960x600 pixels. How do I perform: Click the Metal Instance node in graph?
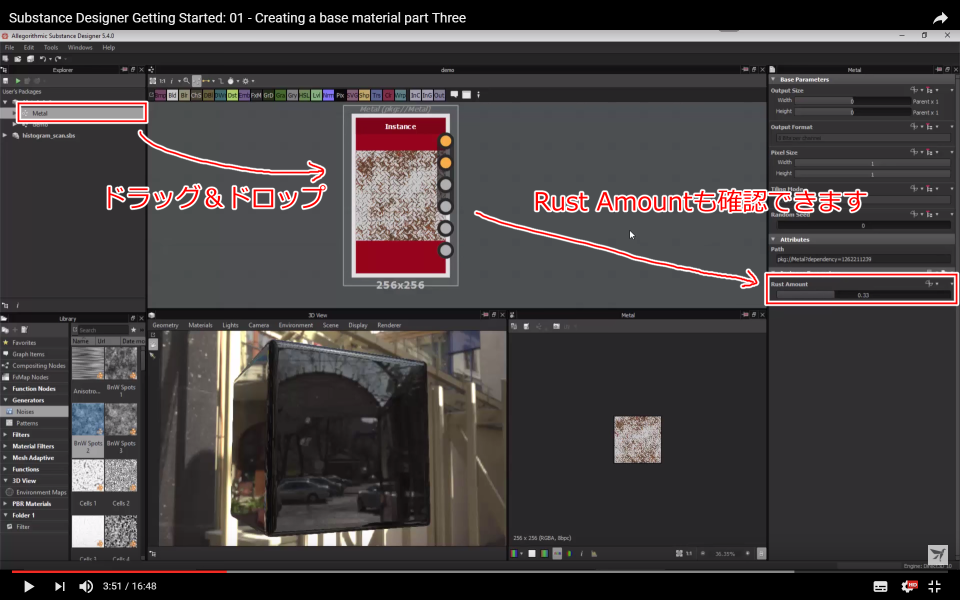tap(400, 195)
